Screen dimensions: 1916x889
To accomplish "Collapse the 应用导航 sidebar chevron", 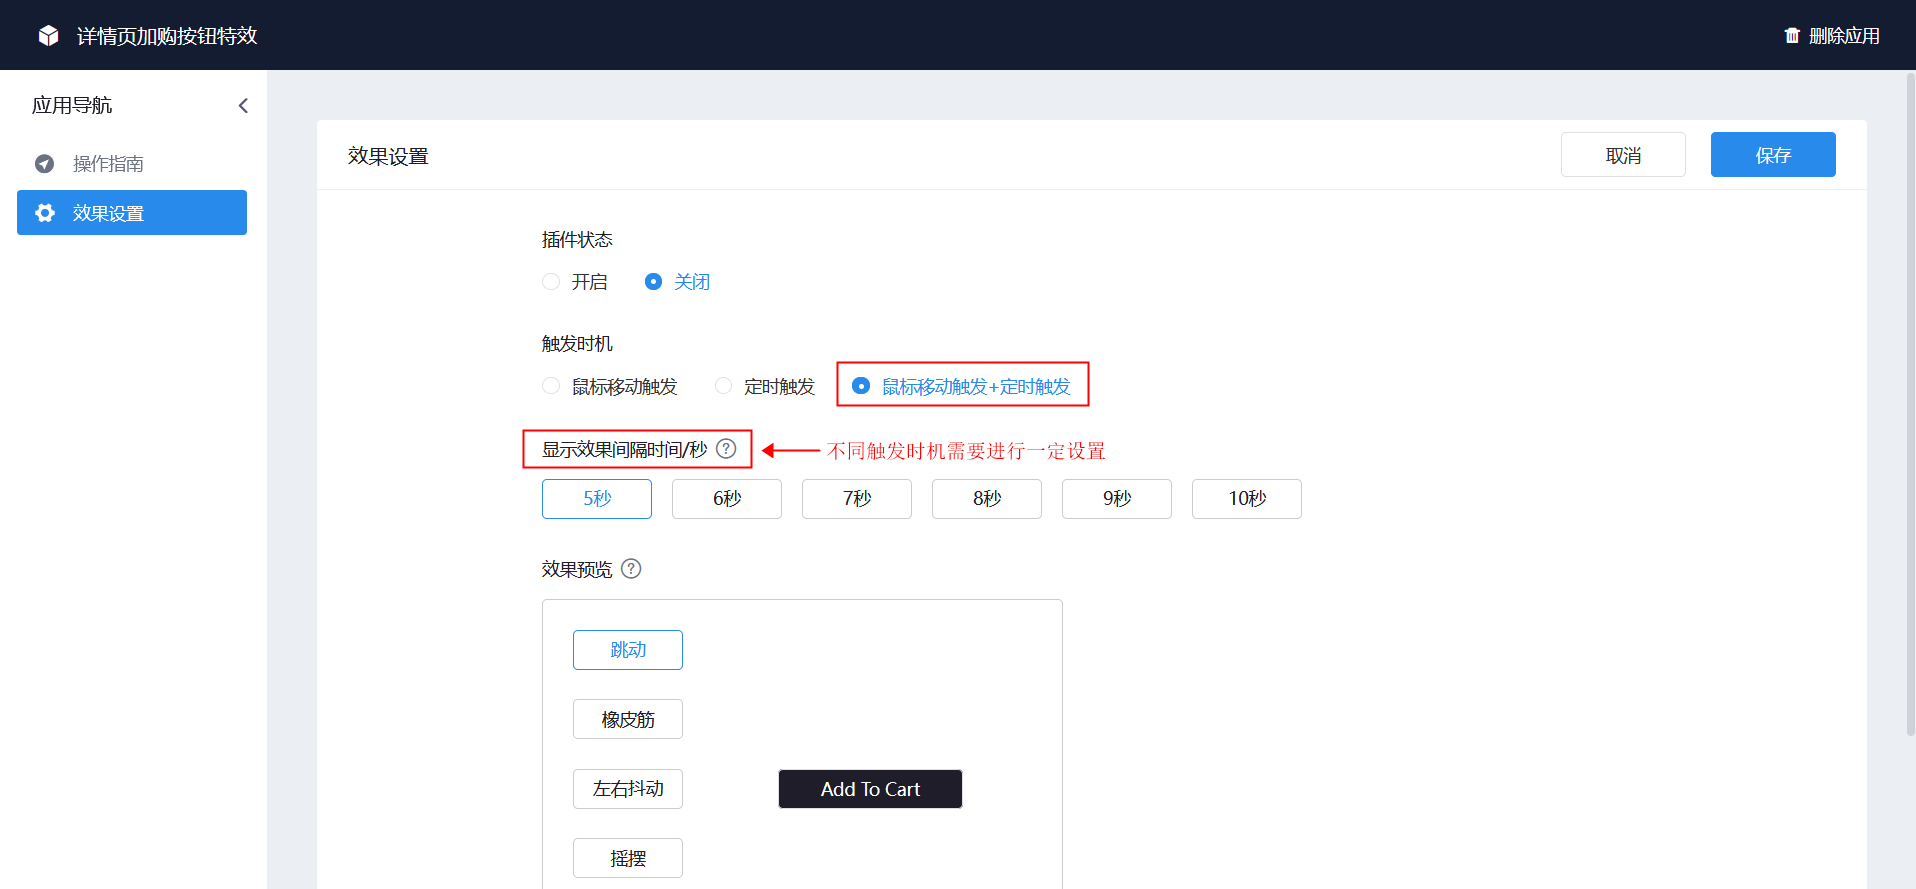I will (243, 106).
